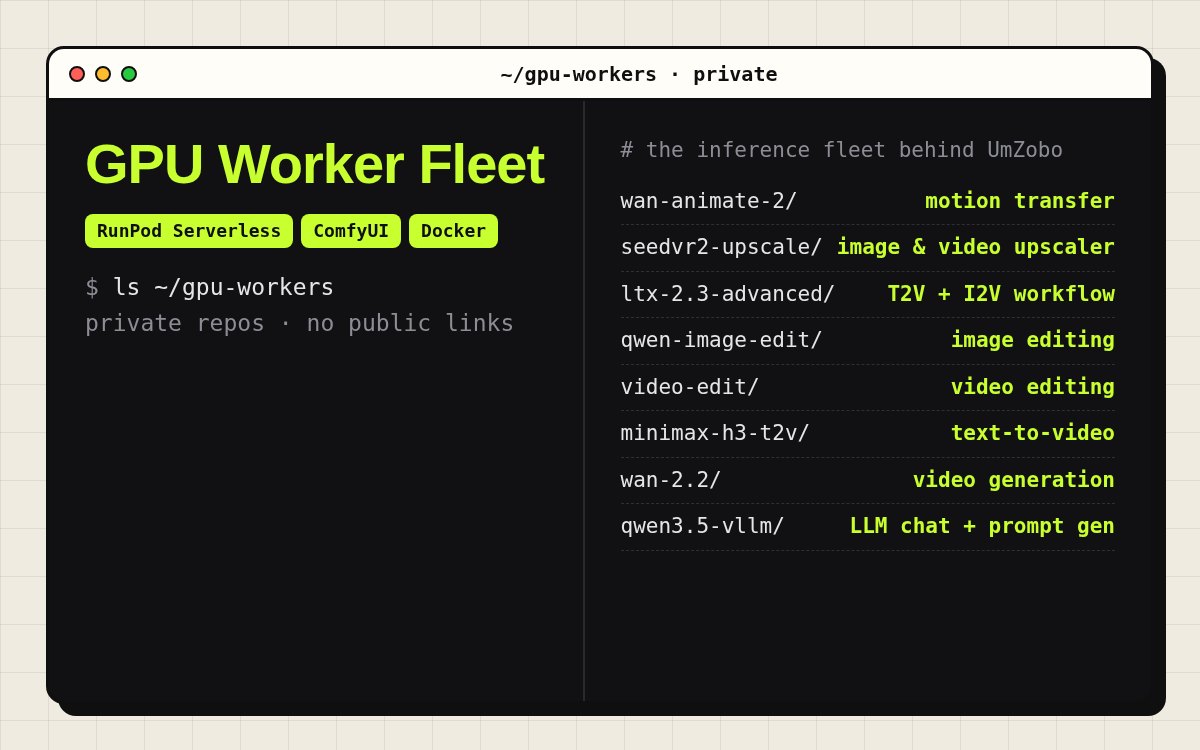Screen dimensions: 1200x750
Task: Click the 'motion transfer' description
Action: click(x=1020, y=201)
